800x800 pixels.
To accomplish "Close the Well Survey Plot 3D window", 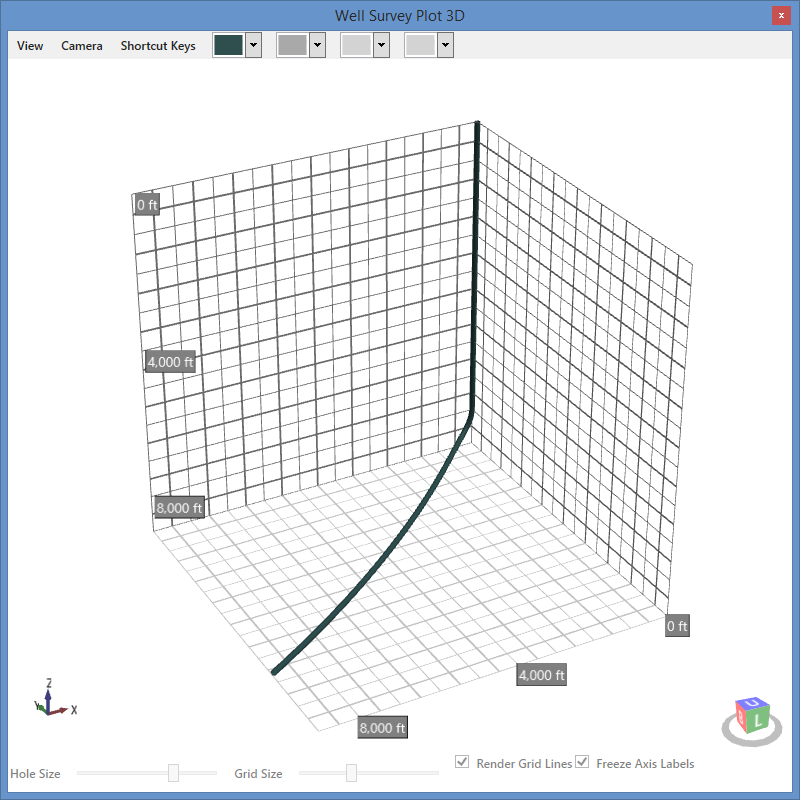I will (781, 15).
